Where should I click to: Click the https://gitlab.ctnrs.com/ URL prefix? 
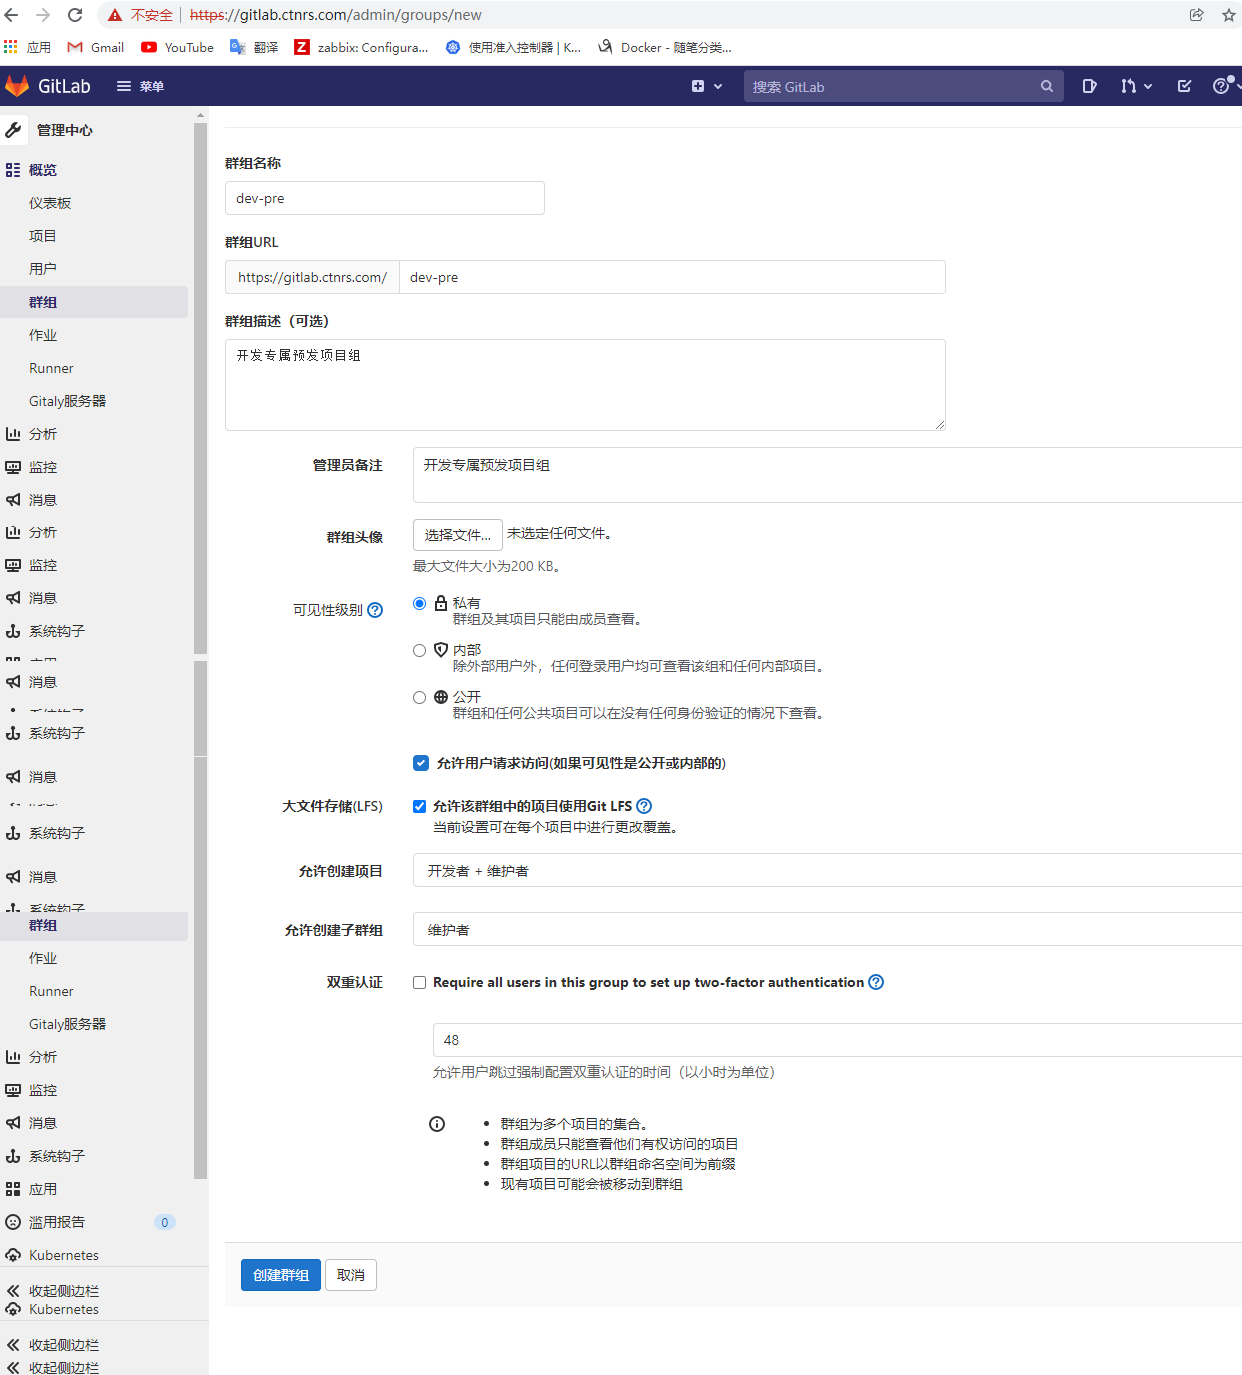(312, 277)
